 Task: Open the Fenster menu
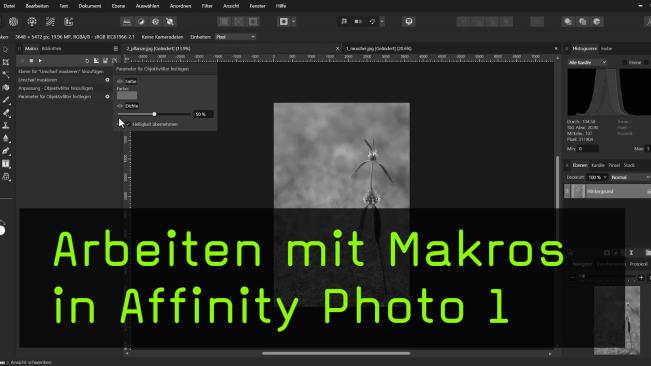[257, 6]
